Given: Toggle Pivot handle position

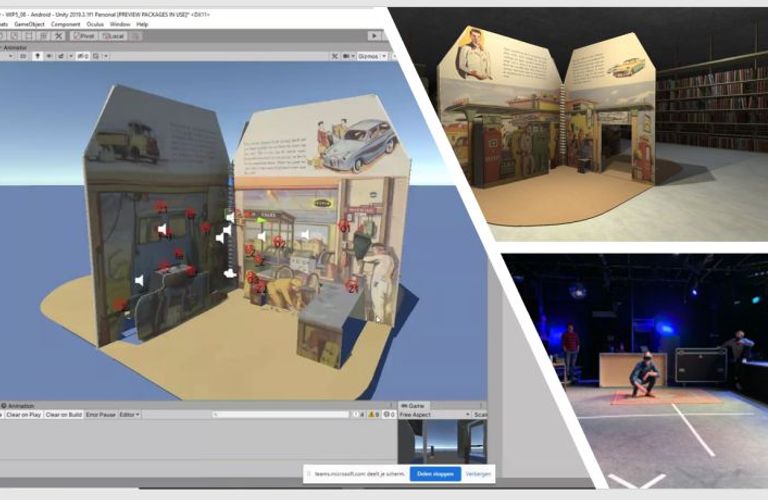Looking at the screenshot, I should click(84, 36).
